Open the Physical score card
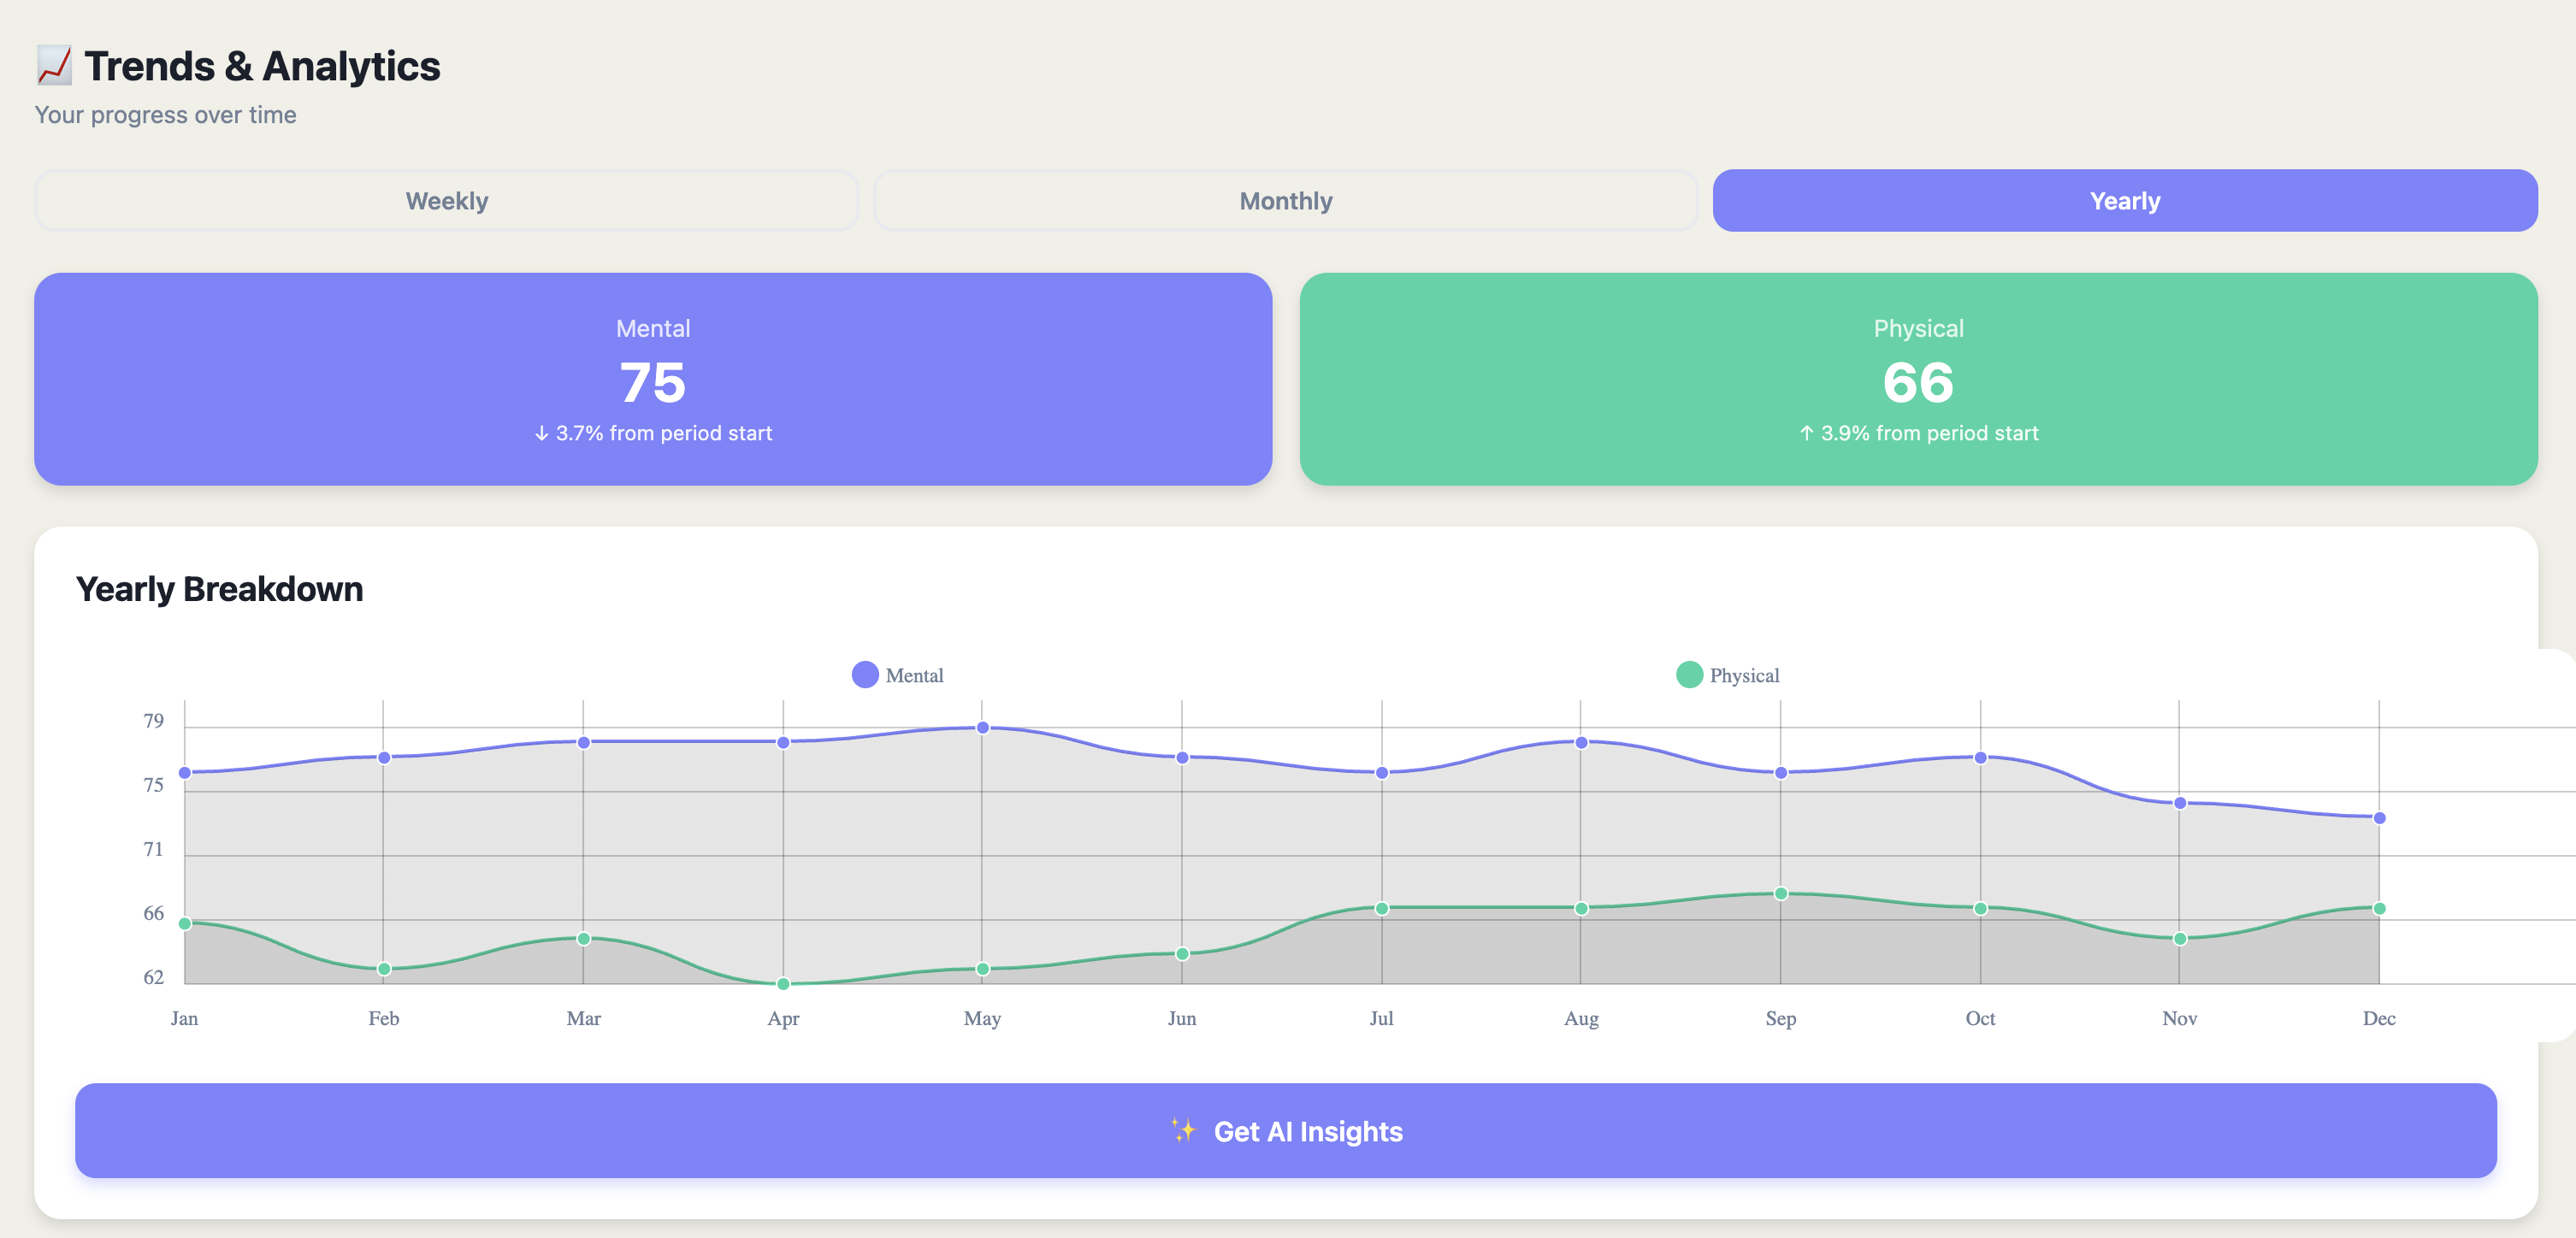 tap(1918, 379)
